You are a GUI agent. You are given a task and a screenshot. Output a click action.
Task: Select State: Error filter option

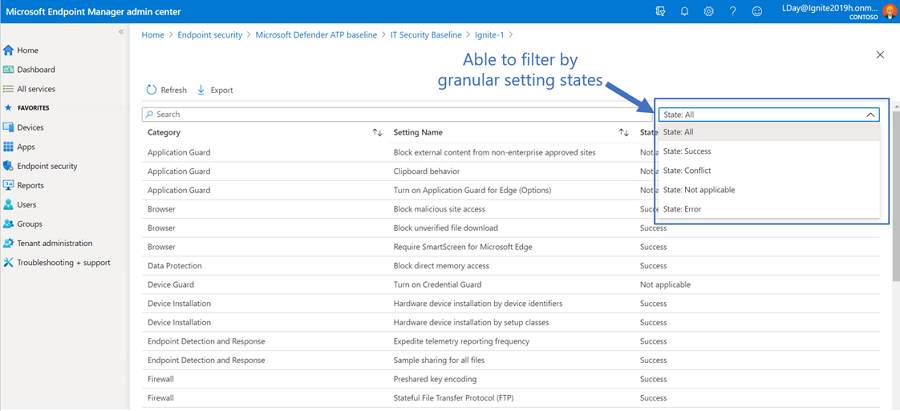pos(769,209)
